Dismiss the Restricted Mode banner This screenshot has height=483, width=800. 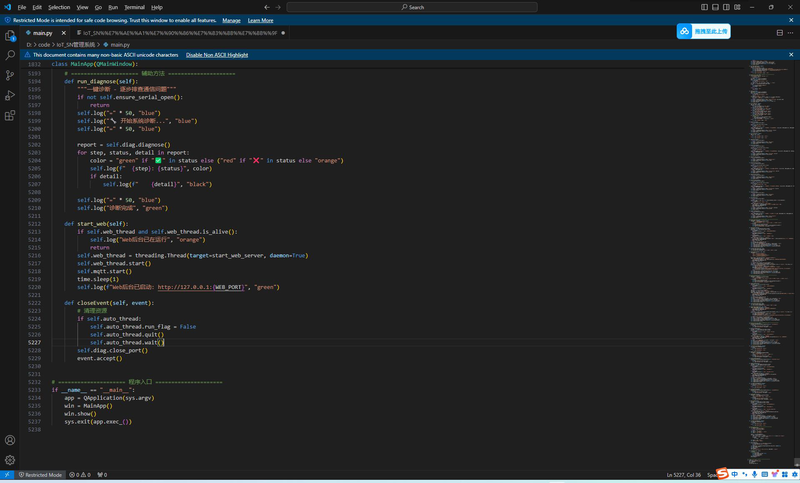click(x=791, y=20)
